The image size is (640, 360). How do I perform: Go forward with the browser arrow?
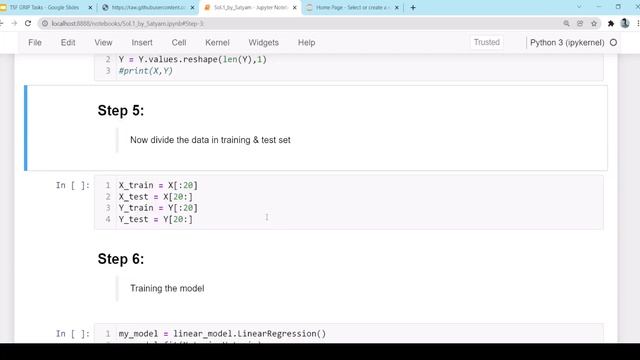14,24
